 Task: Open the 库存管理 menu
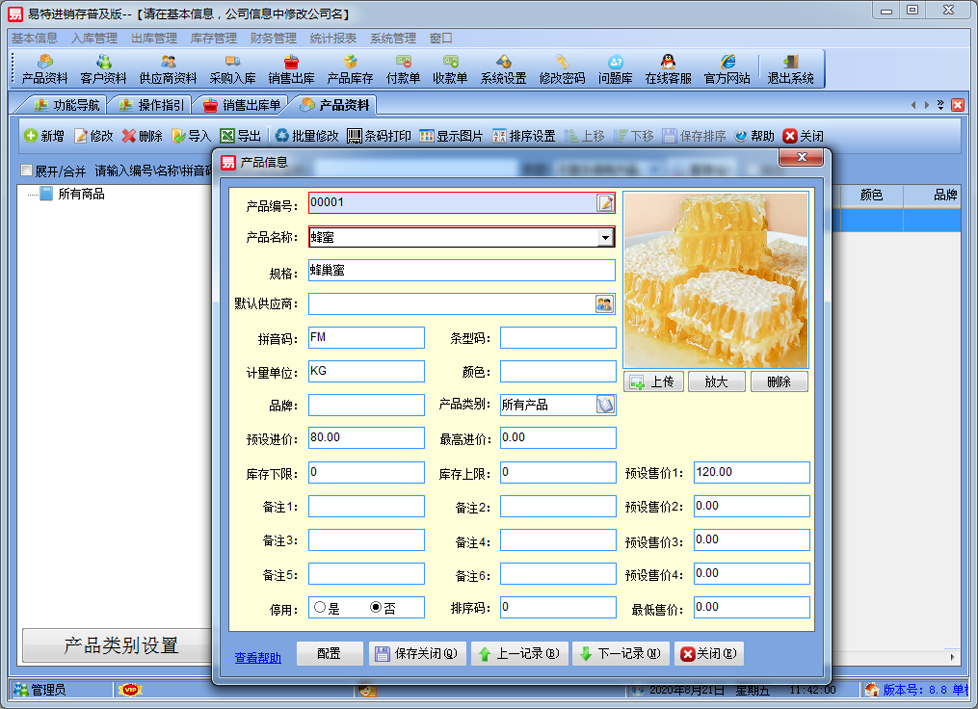tap(213, 38)
